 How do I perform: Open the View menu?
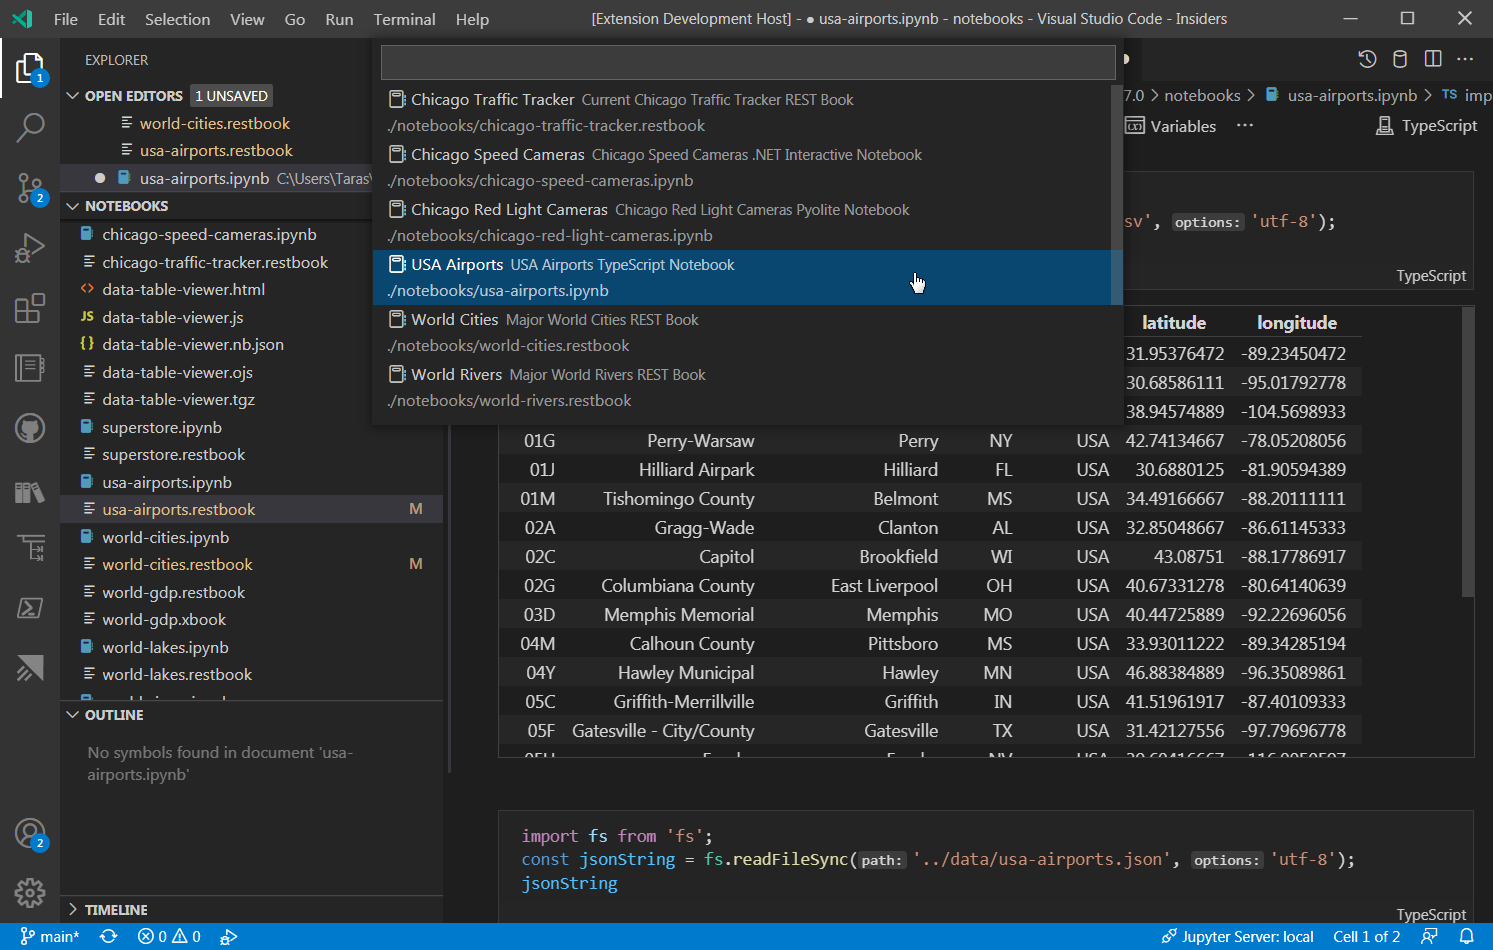pyautogui.click(x=247, y=19)
